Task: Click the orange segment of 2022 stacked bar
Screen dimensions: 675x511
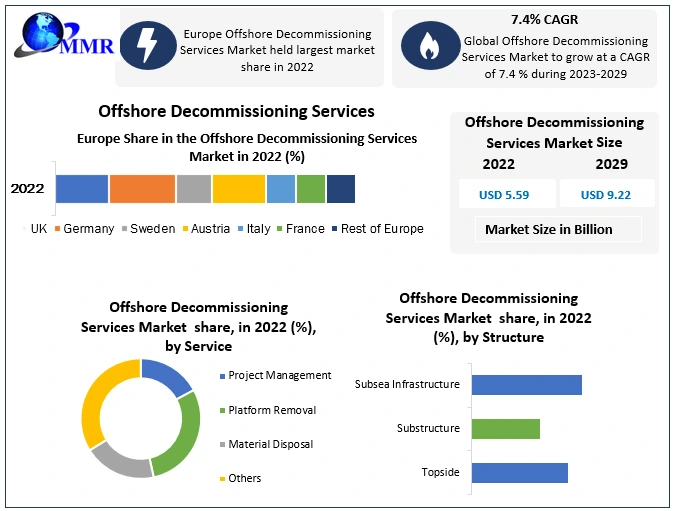Action: click(x=142, y=188)
